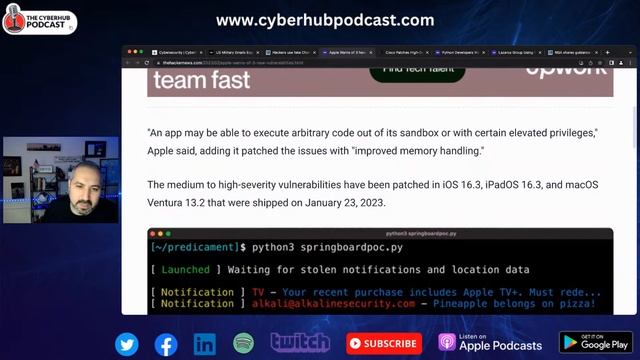This screenshot has height=360, width=640.
Task: Open the browser three-dot menu
Action: 631,63
